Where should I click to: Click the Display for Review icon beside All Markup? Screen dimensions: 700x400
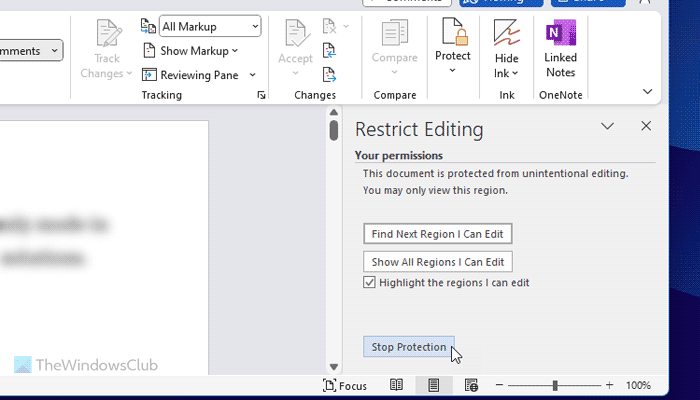148,26
